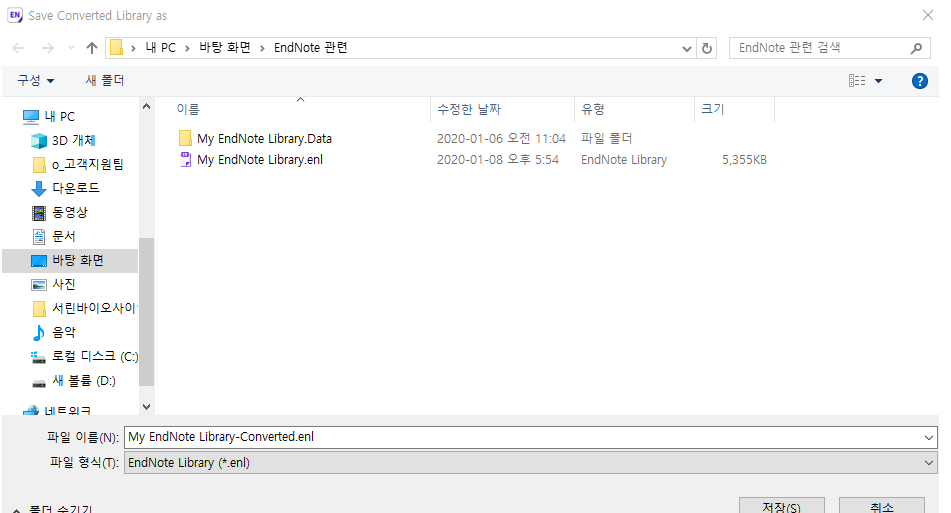Select the 'My EndNote Library.enl' file

pyautogui.click(x=260, y=159)
